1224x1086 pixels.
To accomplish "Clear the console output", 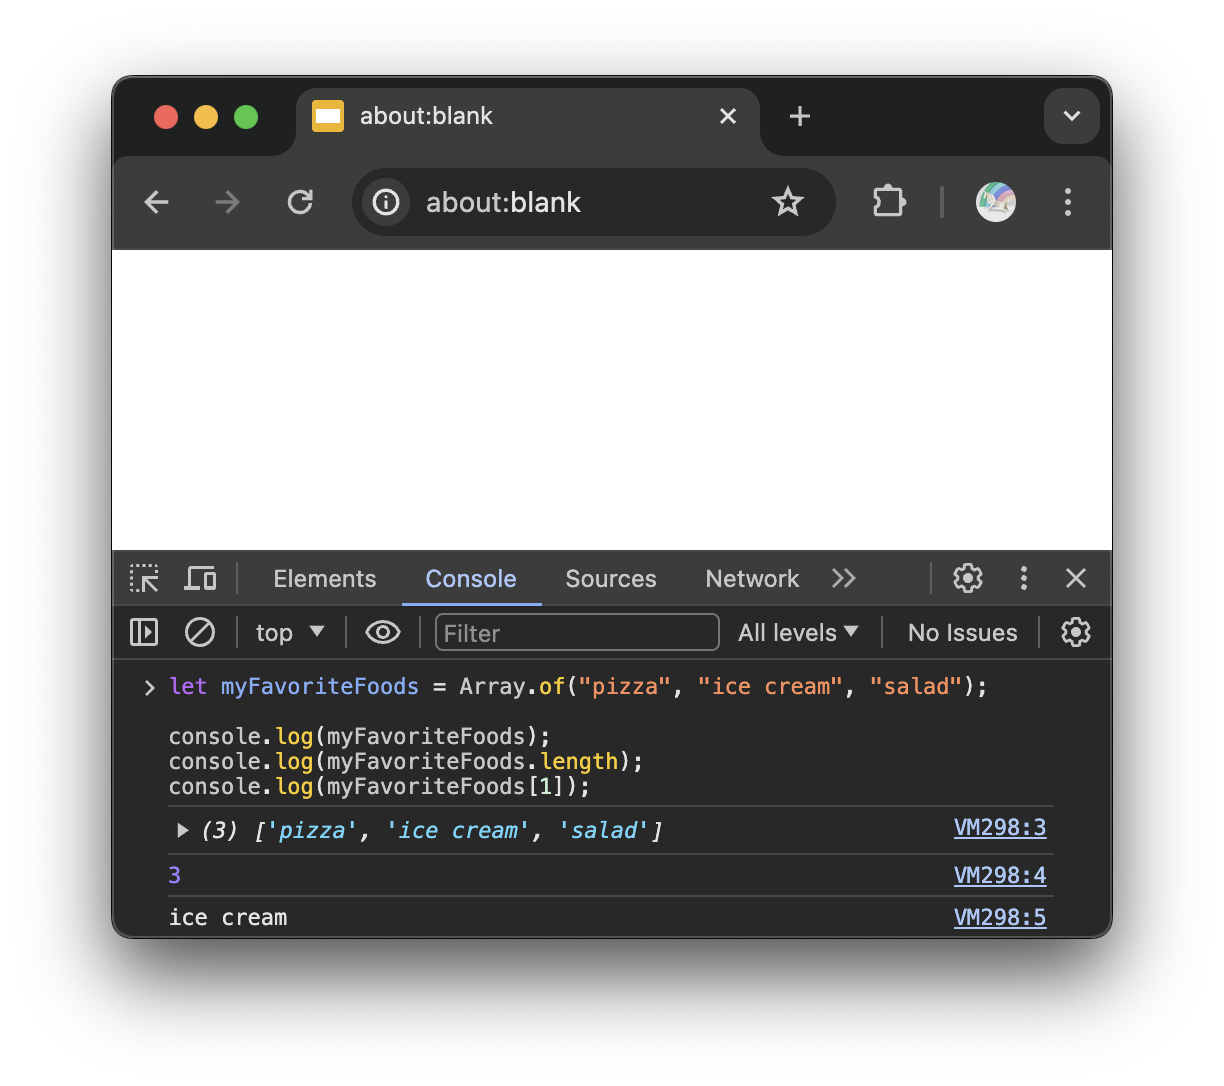I will coord(200,632).
